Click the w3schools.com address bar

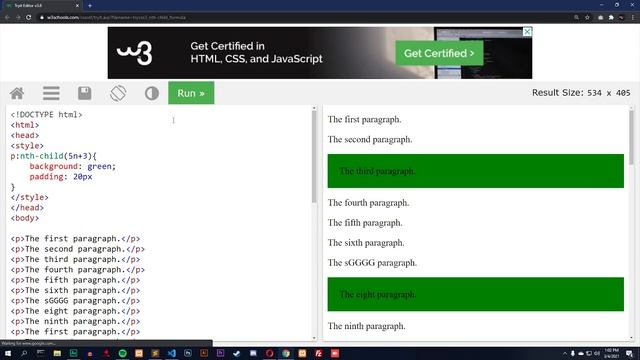tap(302, 18)
